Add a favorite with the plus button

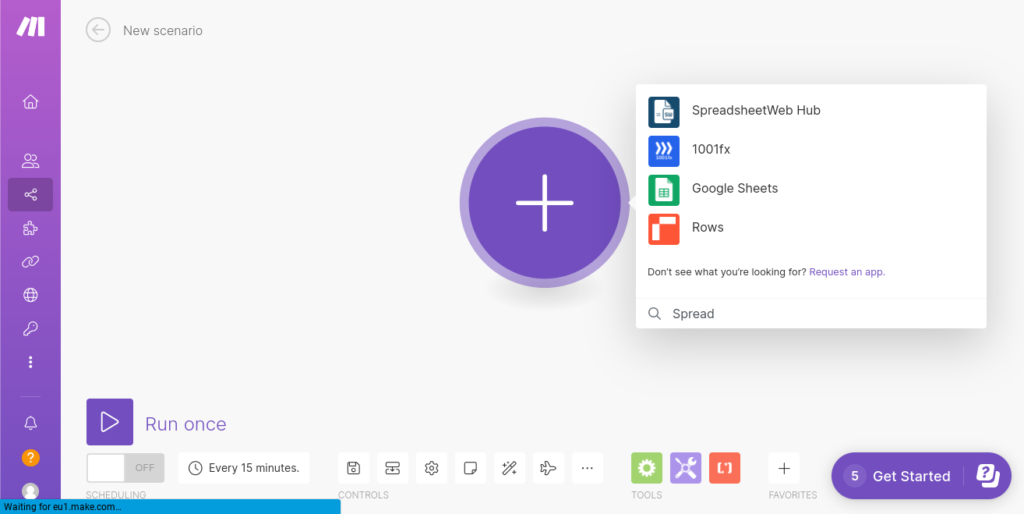pos(784,468)
